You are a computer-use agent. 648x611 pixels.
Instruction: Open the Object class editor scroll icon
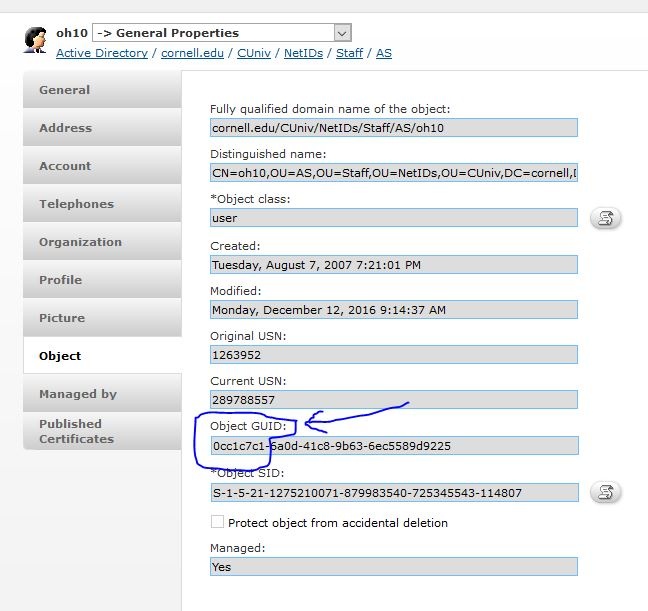[x=605, y=218]
